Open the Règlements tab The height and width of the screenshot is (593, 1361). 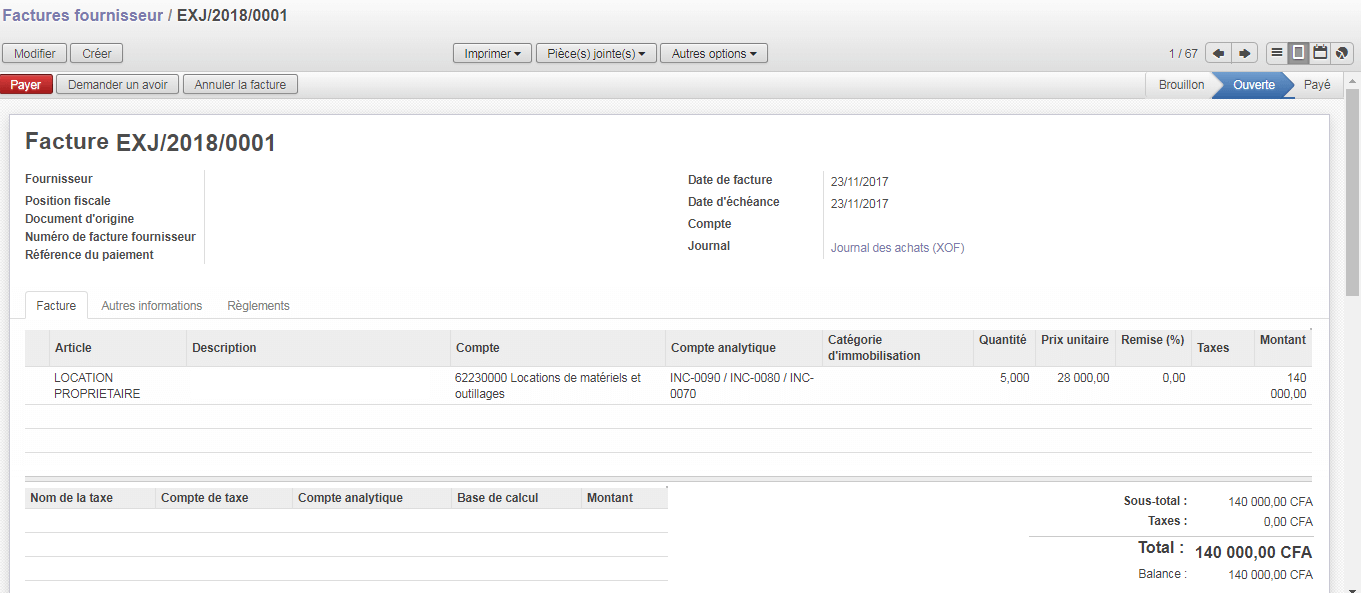tap(258, 306)
